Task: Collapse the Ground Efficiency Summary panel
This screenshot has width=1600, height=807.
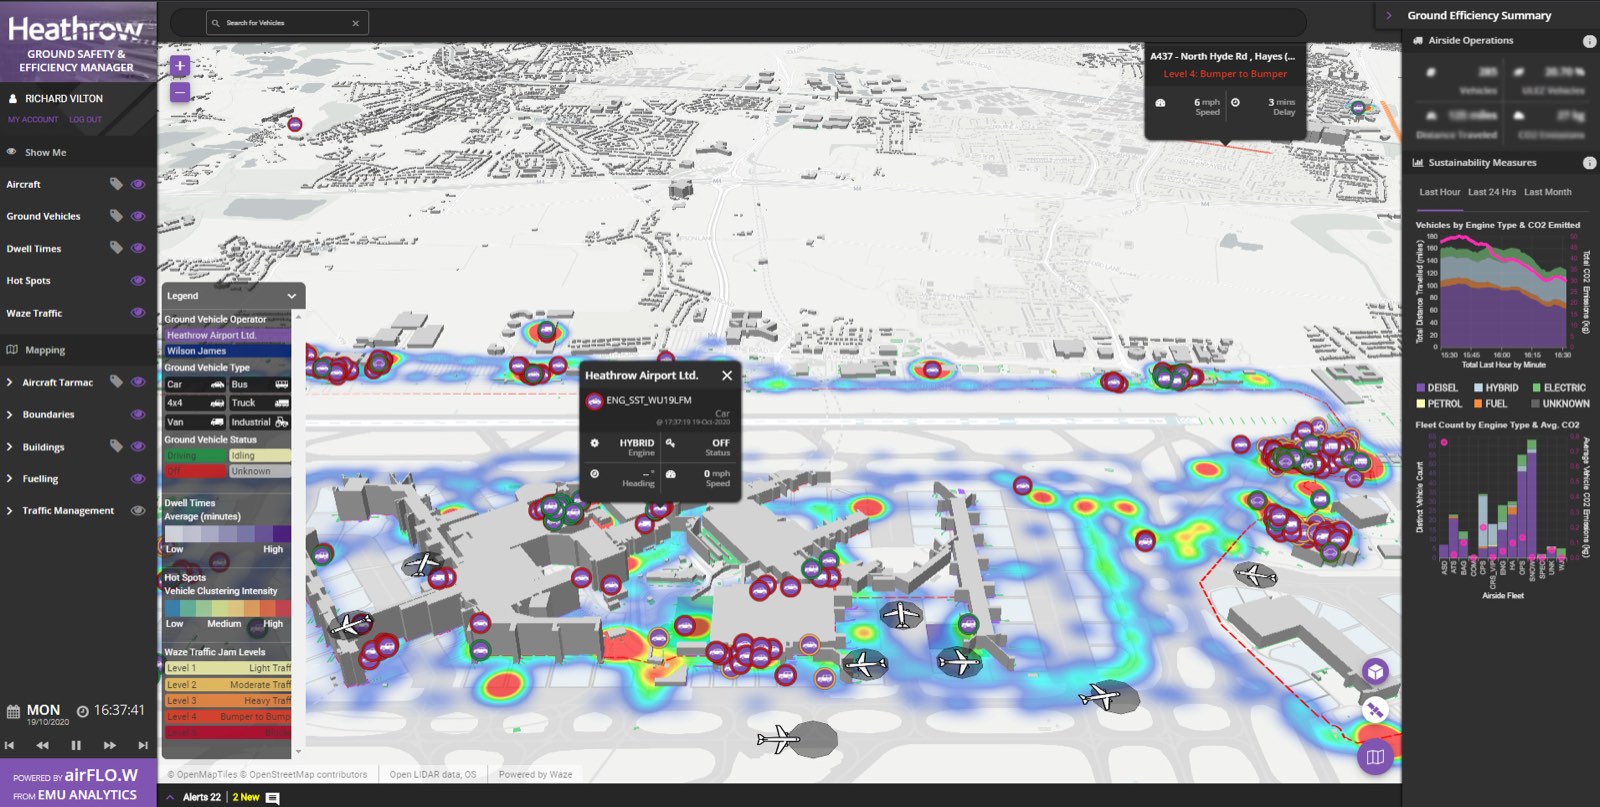Action: tap(1389, 15)
